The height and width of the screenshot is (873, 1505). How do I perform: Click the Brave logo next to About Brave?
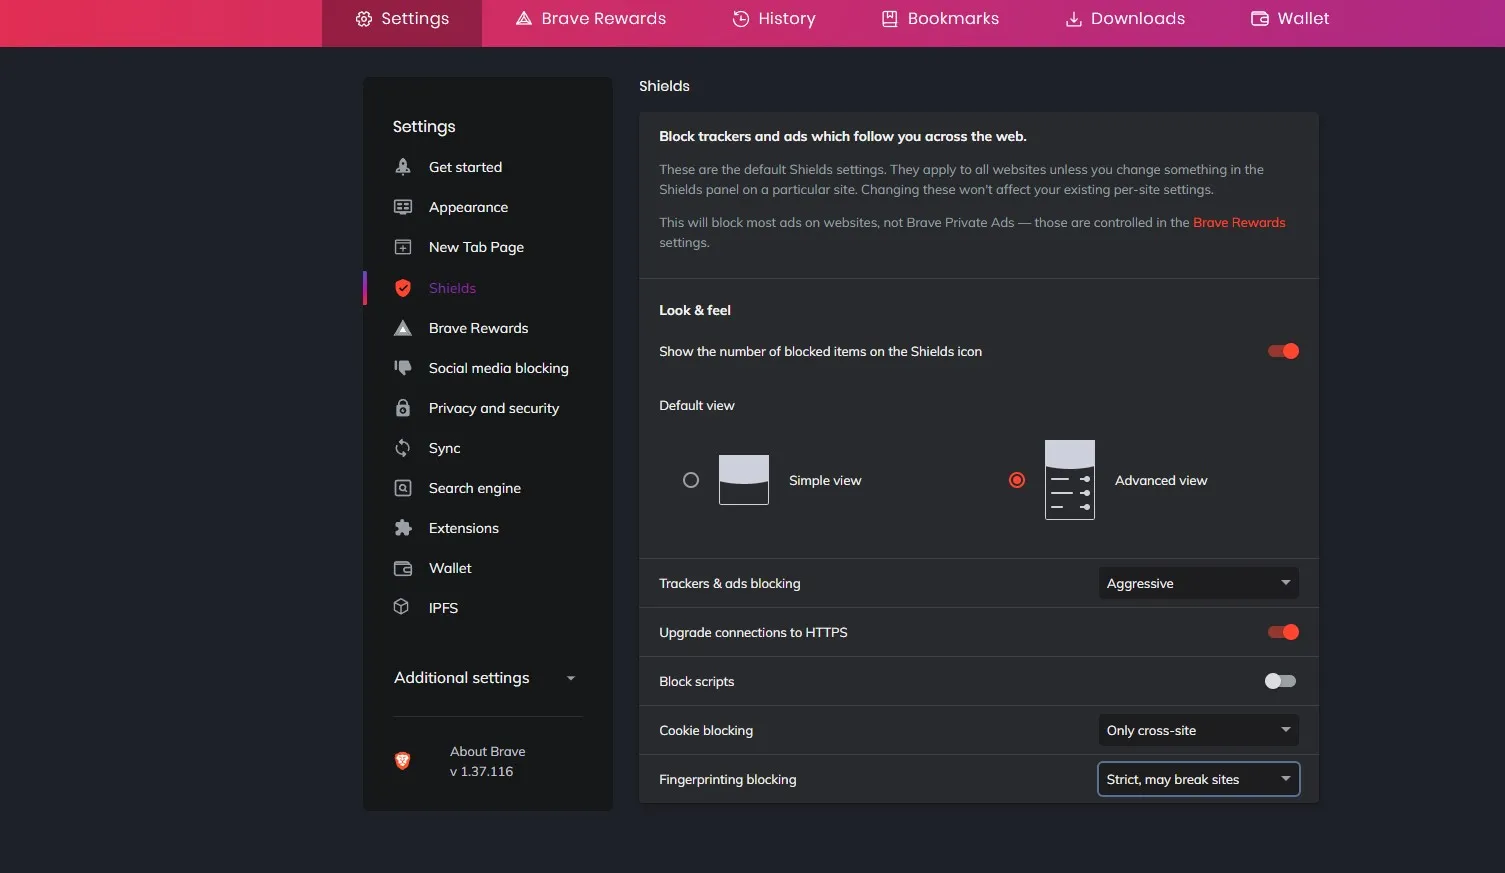click(402, 760)
